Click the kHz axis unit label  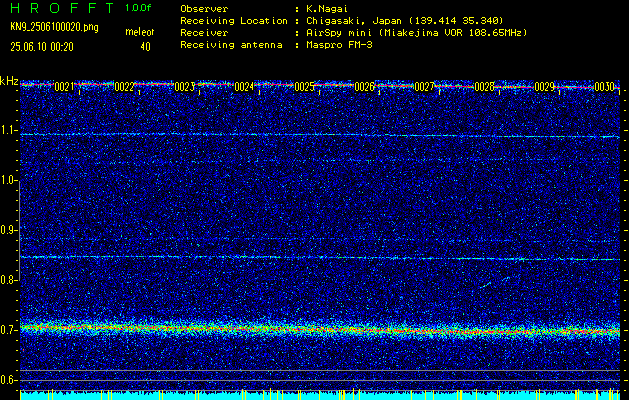pyautogui.click(x=9, y=81)
